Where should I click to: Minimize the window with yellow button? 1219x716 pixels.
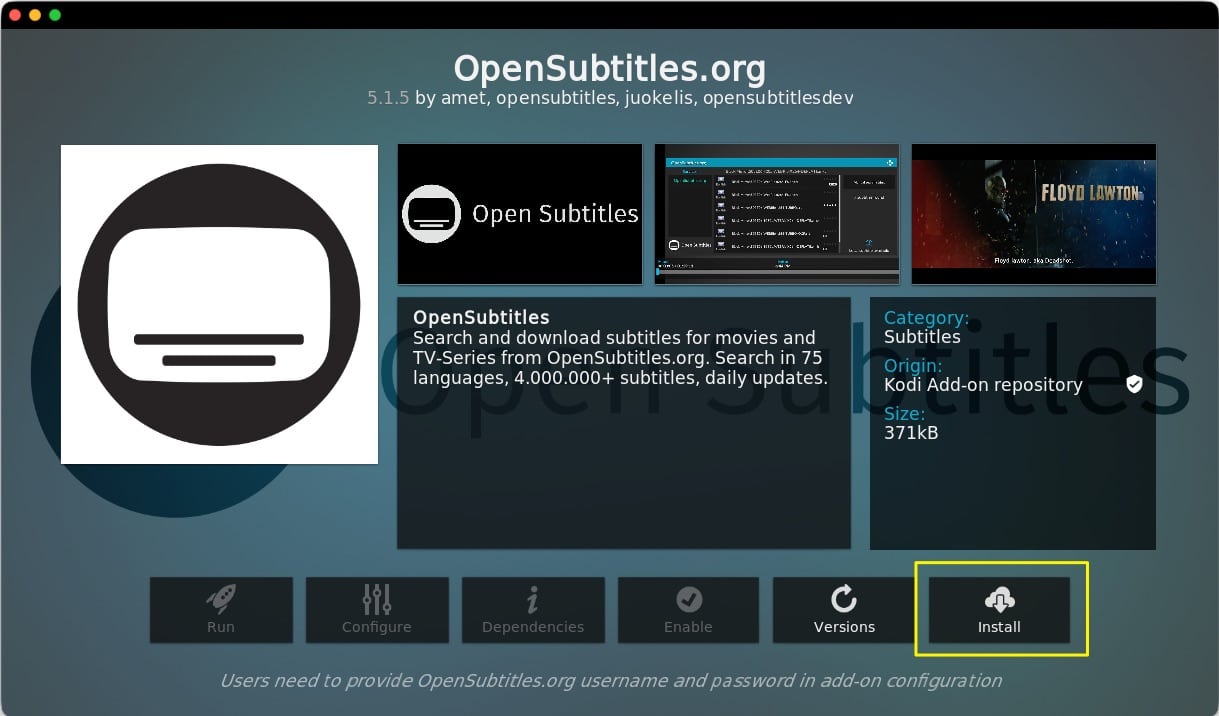(34, 15)
